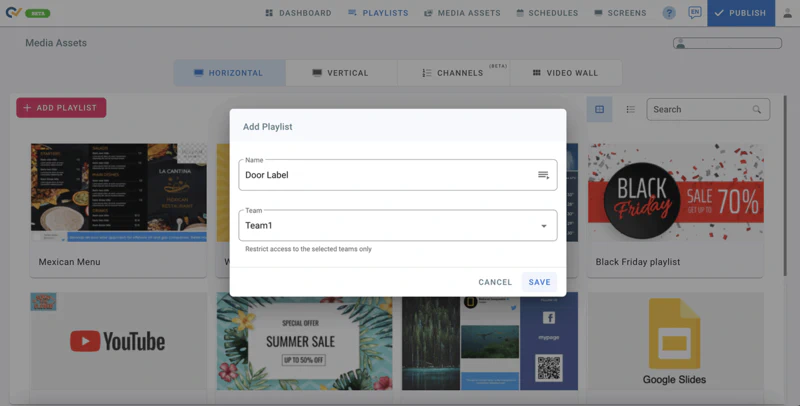Viewport: 800px width, 406px height.
Task: Cancel the Add Playlist dialog
Action: 495,282
